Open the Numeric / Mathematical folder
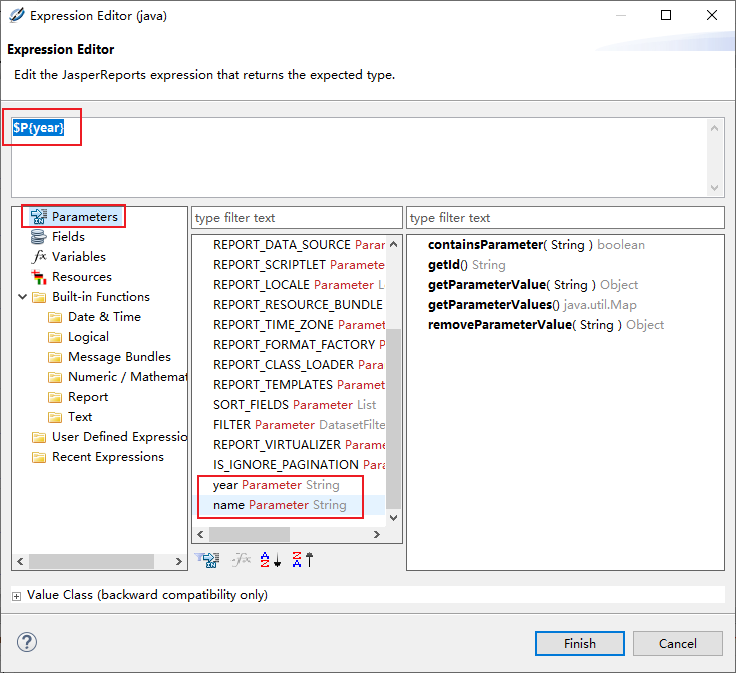This screenshot has height=673, width=736. 128,377
